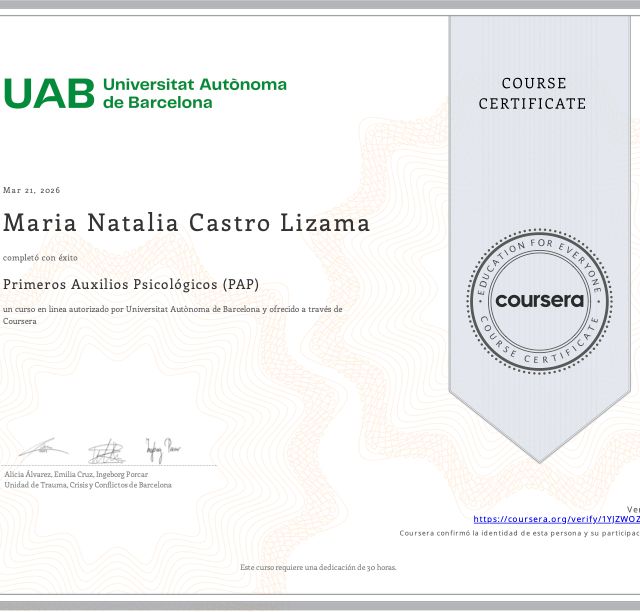
Task: Click the middle signature scribble
Action: point(106,452)
